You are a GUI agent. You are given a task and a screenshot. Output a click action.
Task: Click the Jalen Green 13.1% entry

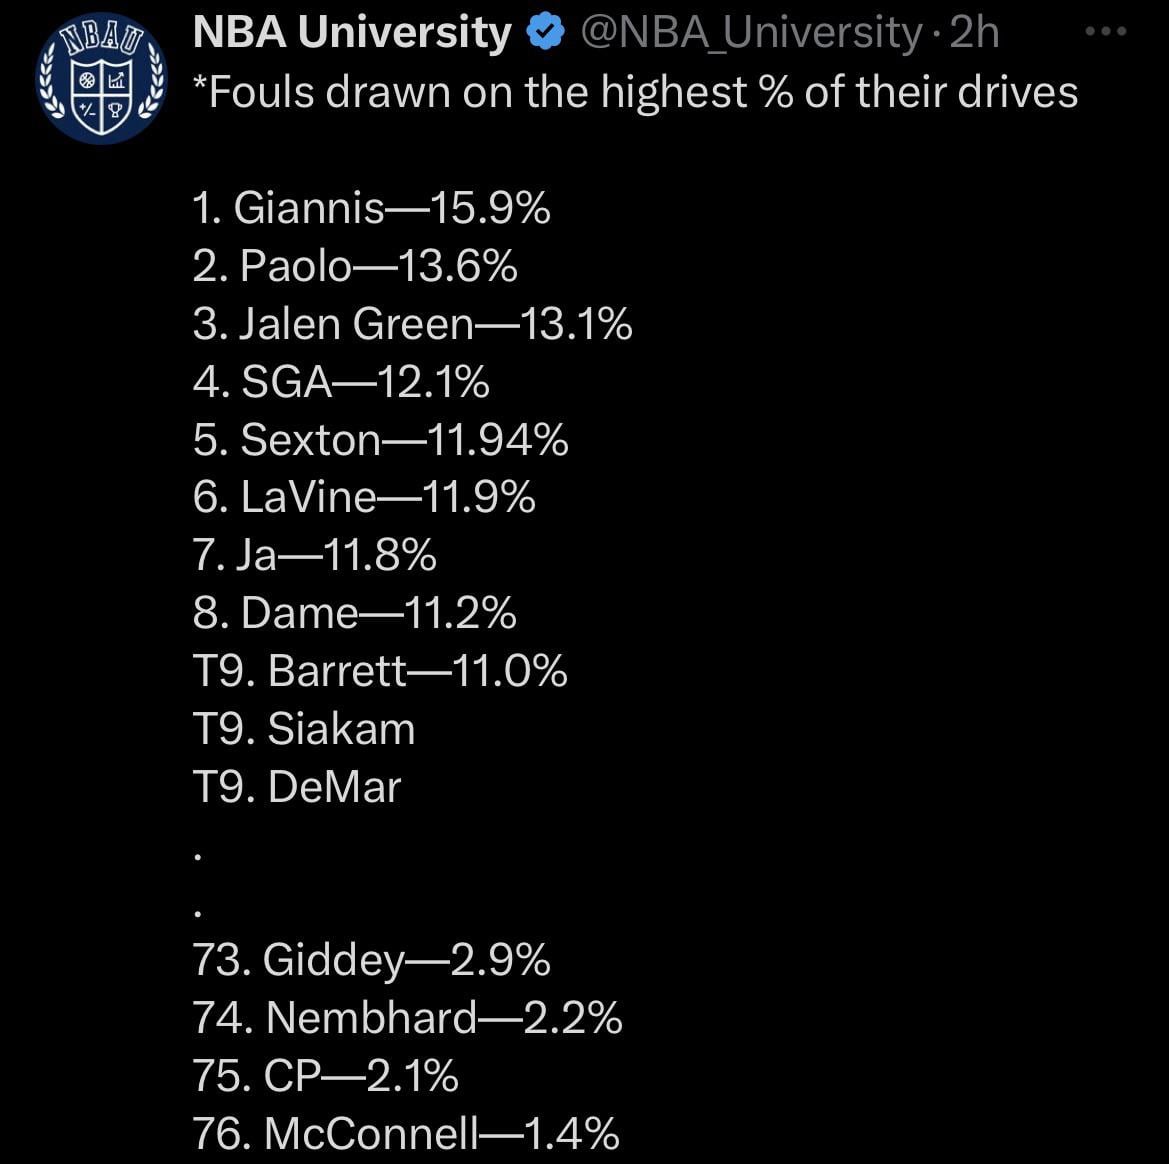412,324
